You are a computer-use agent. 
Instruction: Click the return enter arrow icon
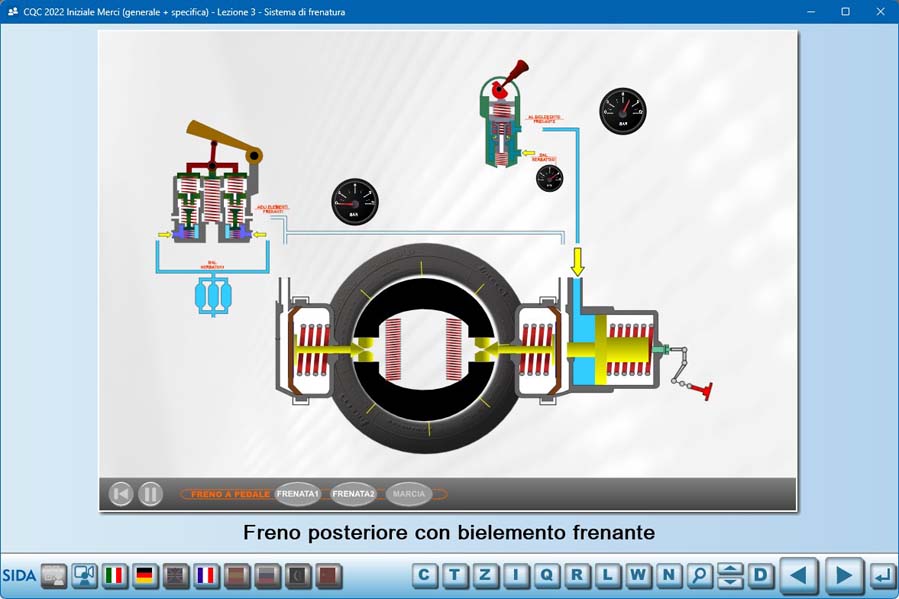(882, 576)
